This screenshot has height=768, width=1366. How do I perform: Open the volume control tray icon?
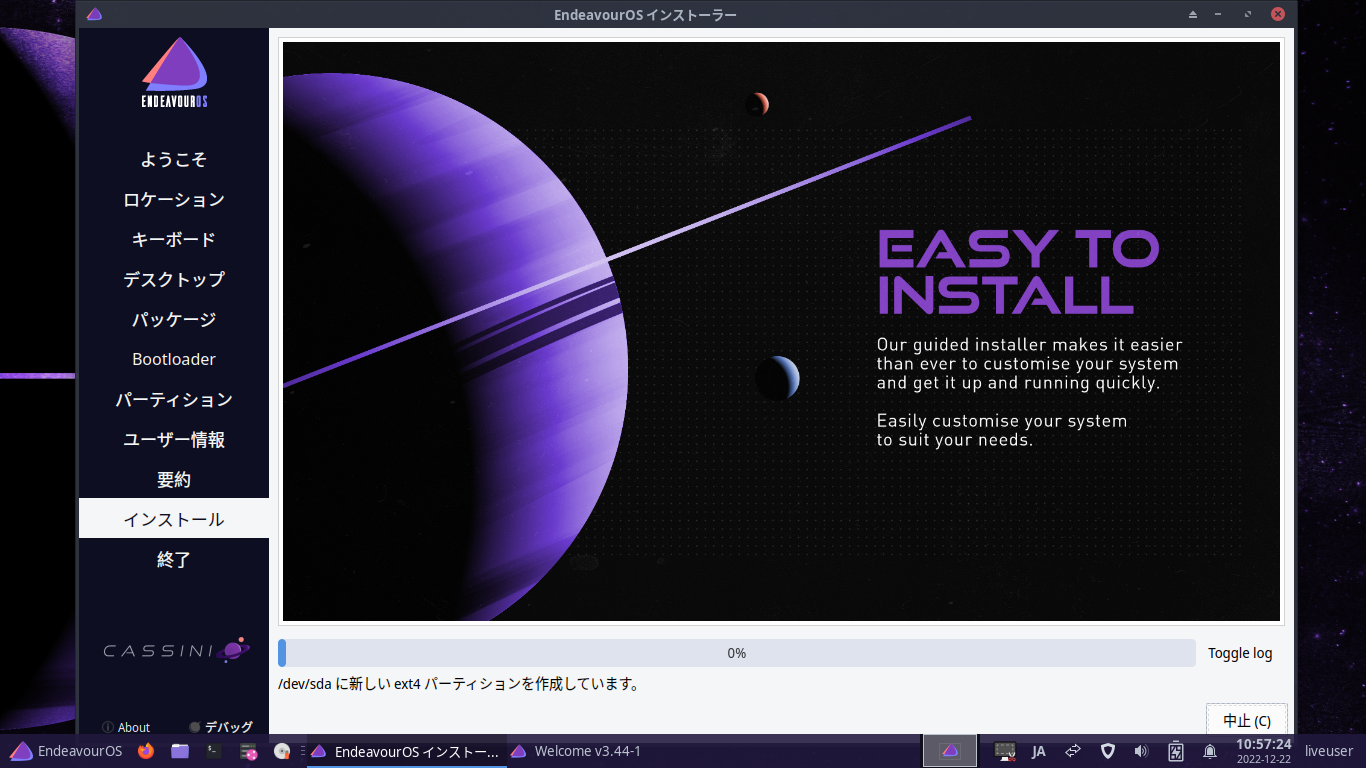point(1141,751)
